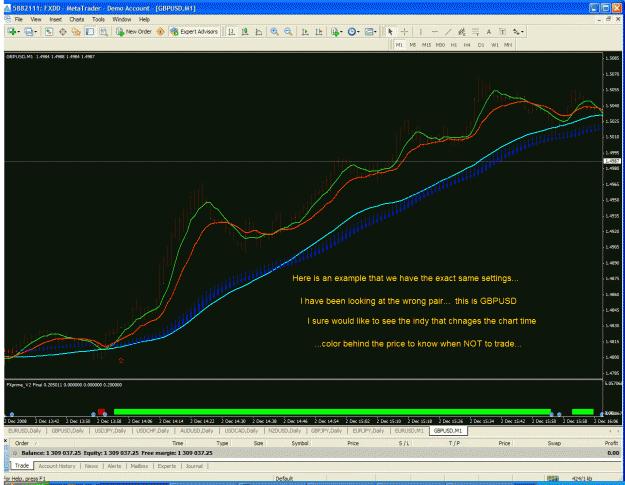
Task: Open the Mailbox terminal tab
Action: 139,466
